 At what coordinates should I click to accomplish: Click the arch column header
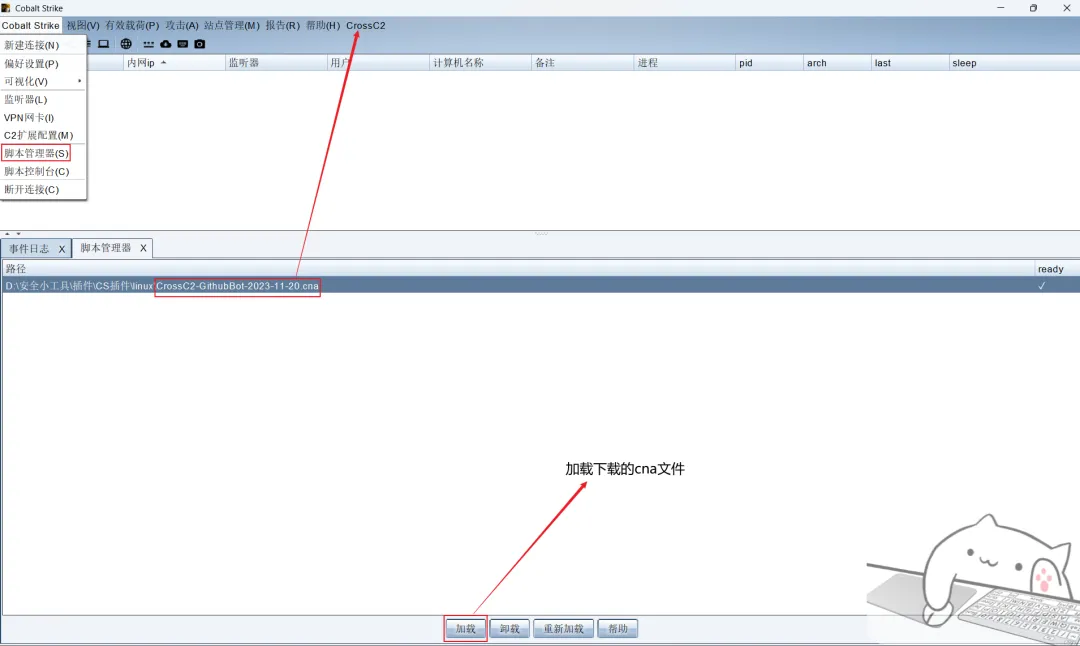point(838,63)
